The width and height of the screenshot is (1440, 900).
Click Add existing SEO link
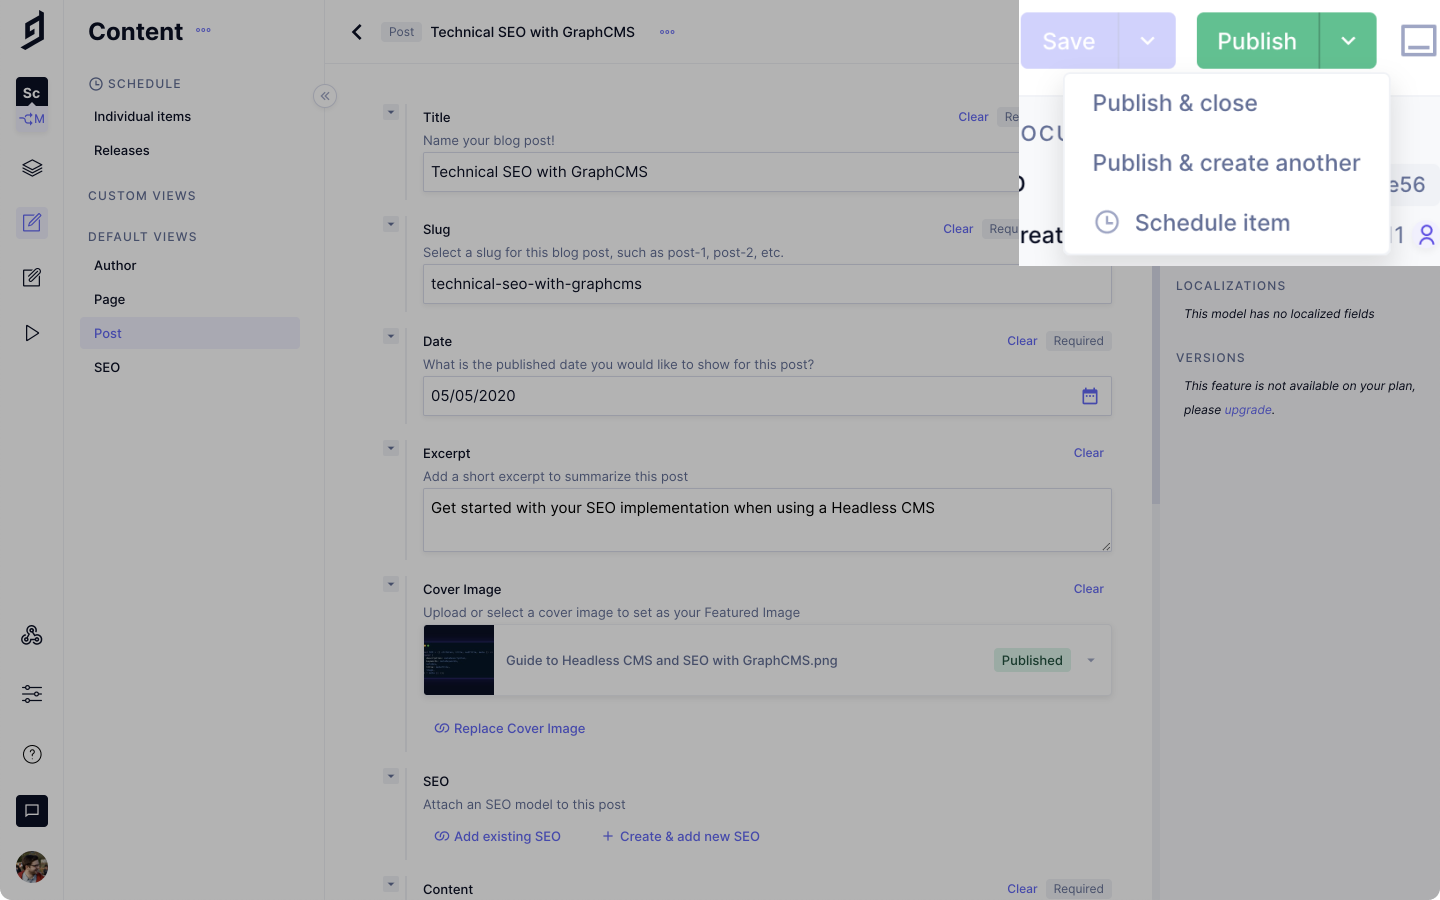tap(497, 837)
